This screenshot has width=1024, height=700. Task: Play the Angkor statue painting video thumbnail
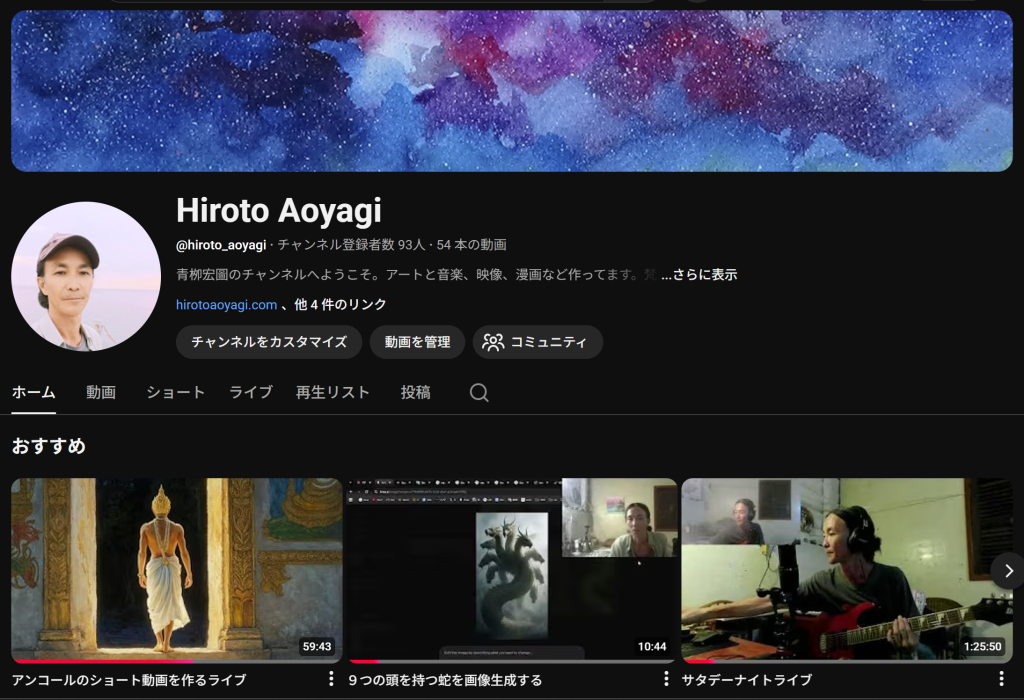(177, 569)
